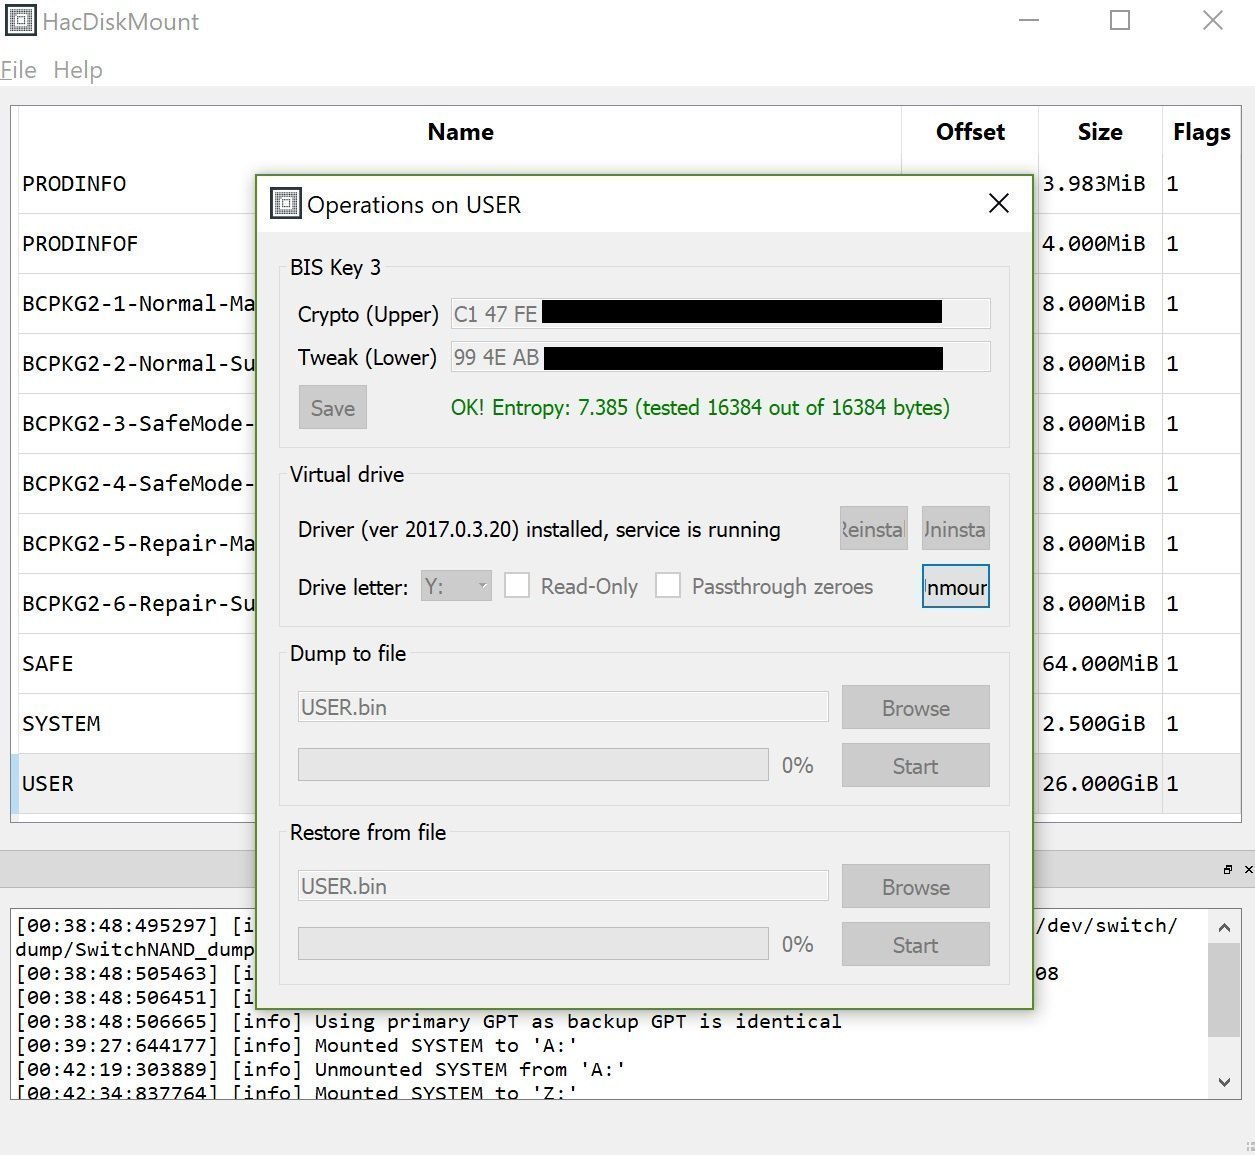
Task: Open the Help menu
Action: coord(78,70)
